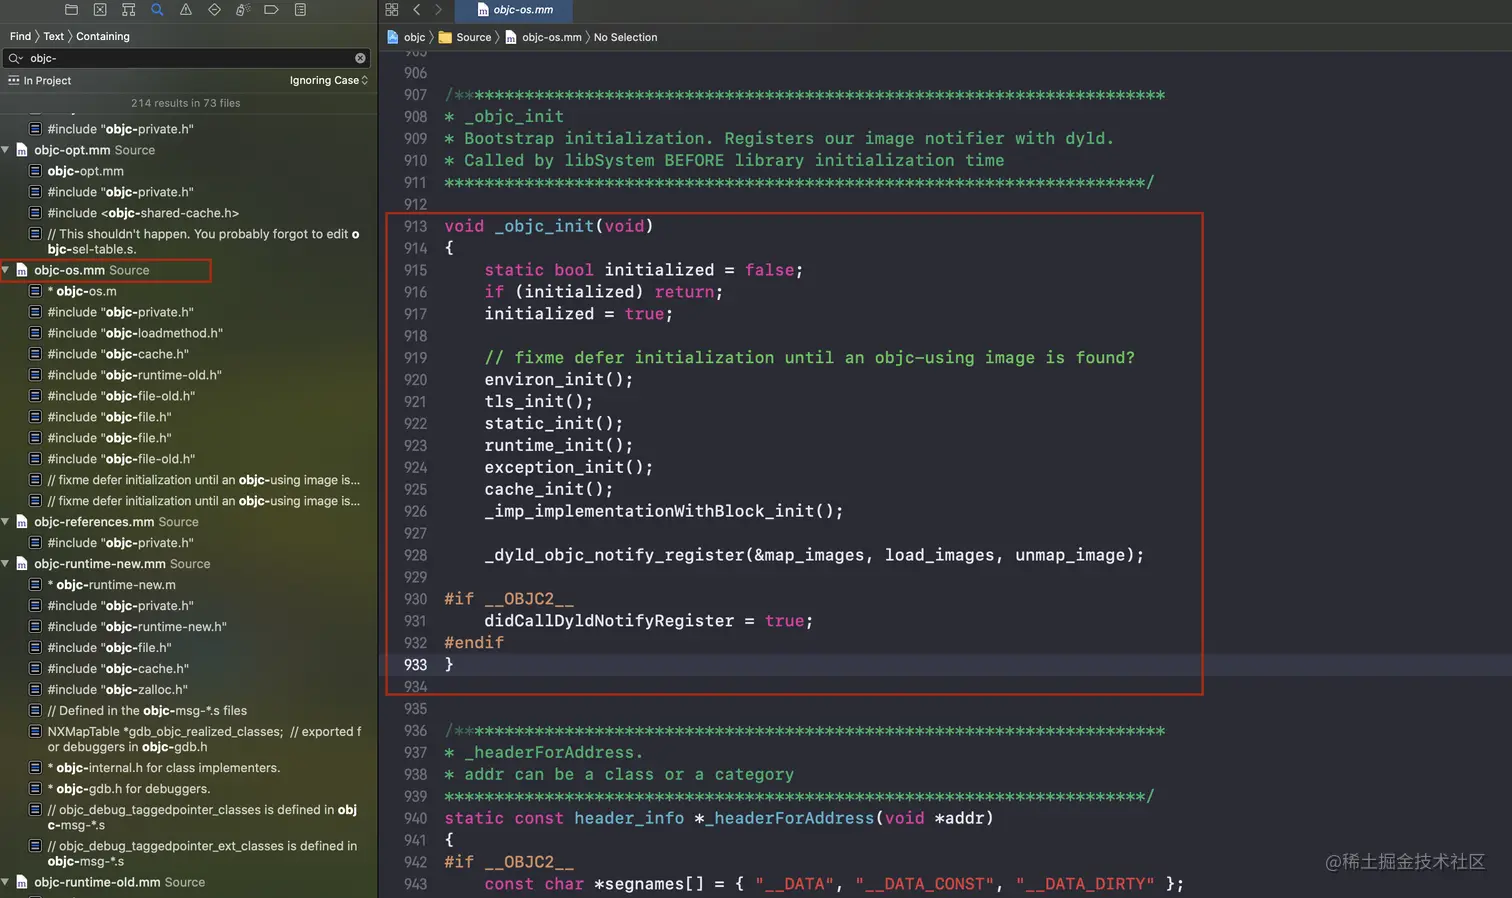Collapse the objc-references.mm results group

[6, 522]
